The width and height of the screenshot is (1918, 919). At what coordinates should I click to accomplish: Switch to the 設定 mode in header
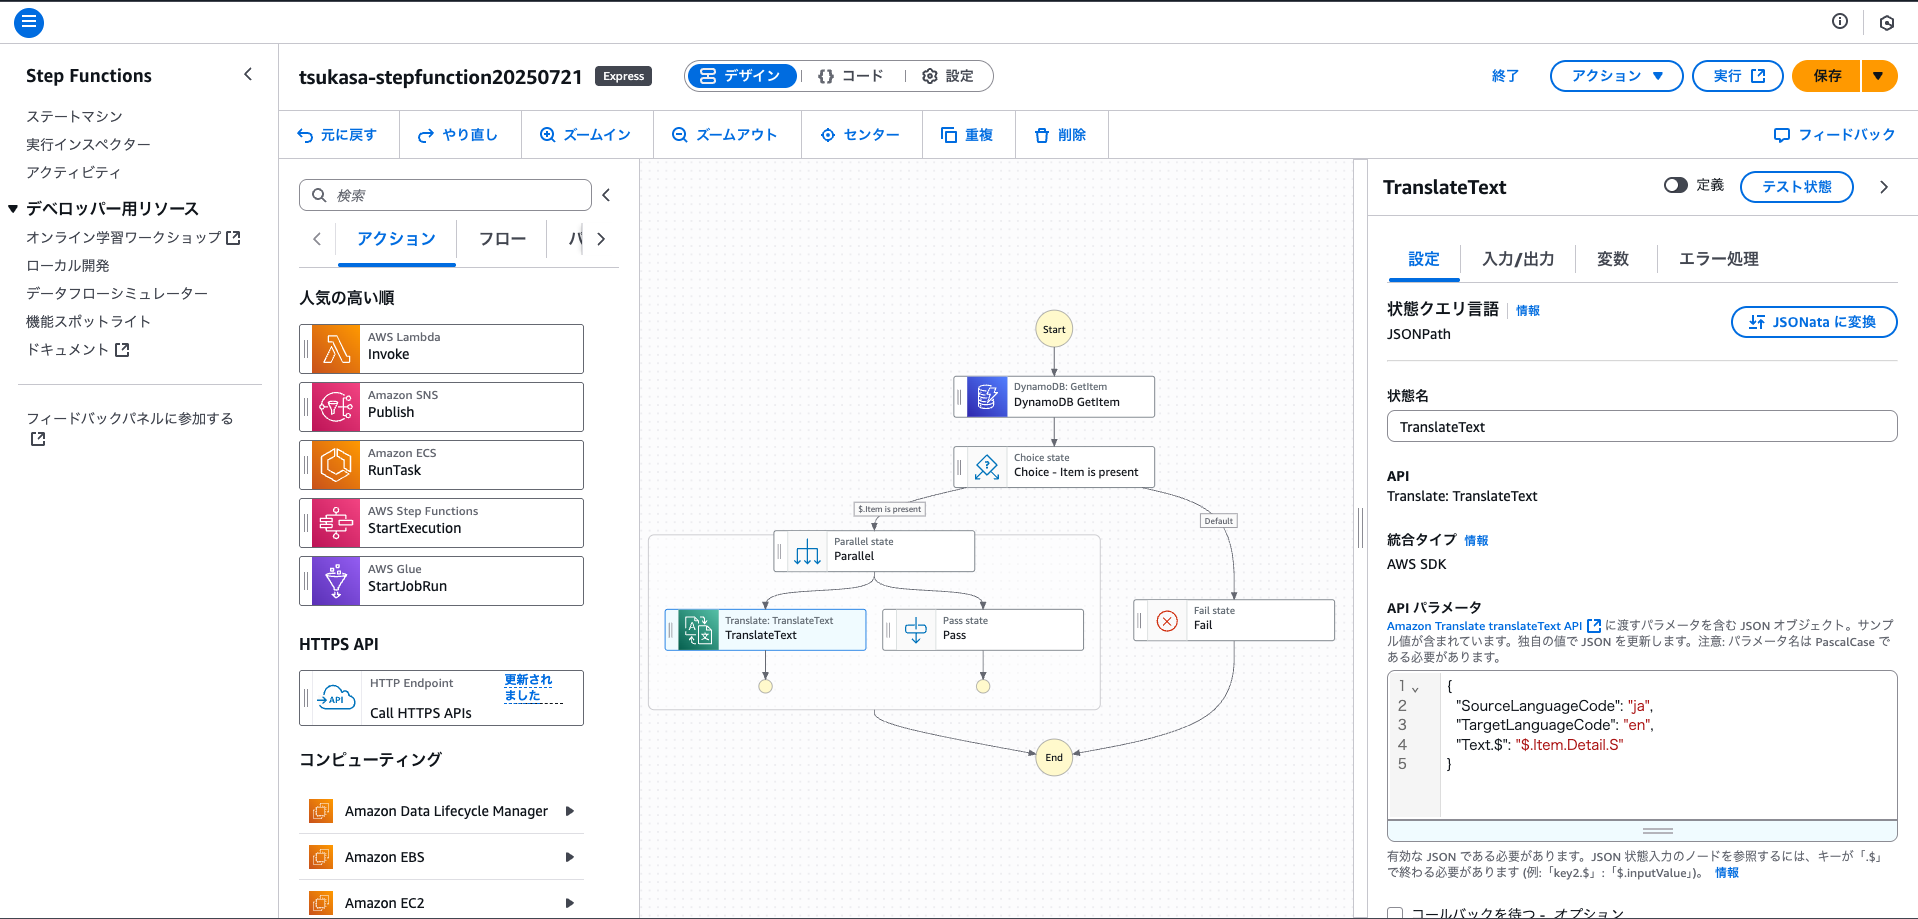coord(948,76)
